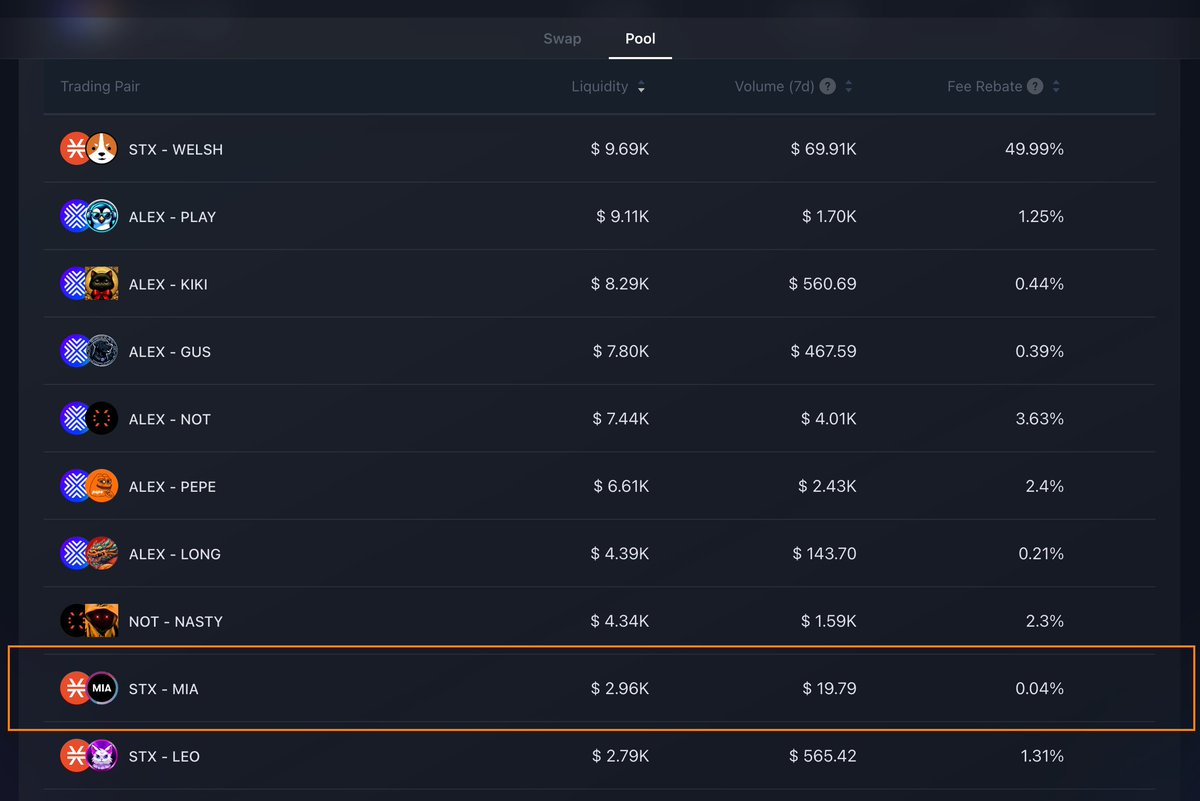
Task: Click the GUS token icon
Action: [102, 351]
